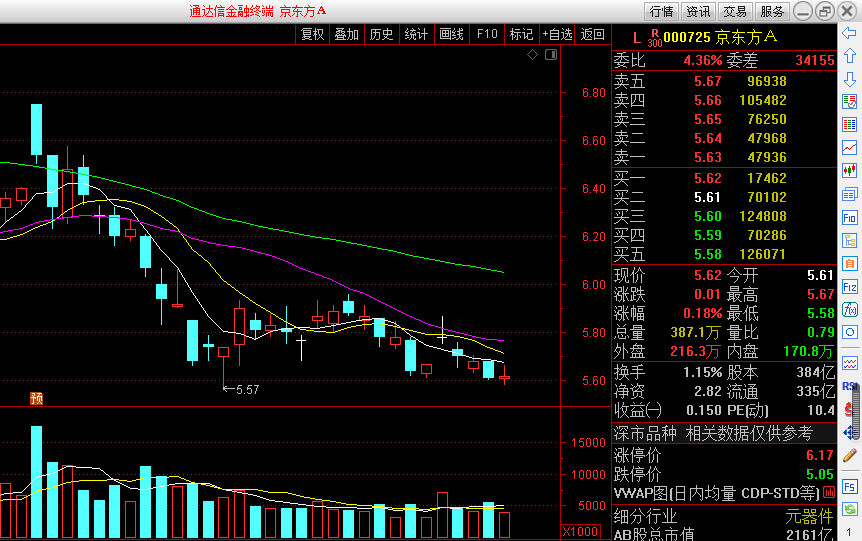Toggle 叠加 overlay on the chart
This screenshot has width=862, height=541.
point(346,34)
